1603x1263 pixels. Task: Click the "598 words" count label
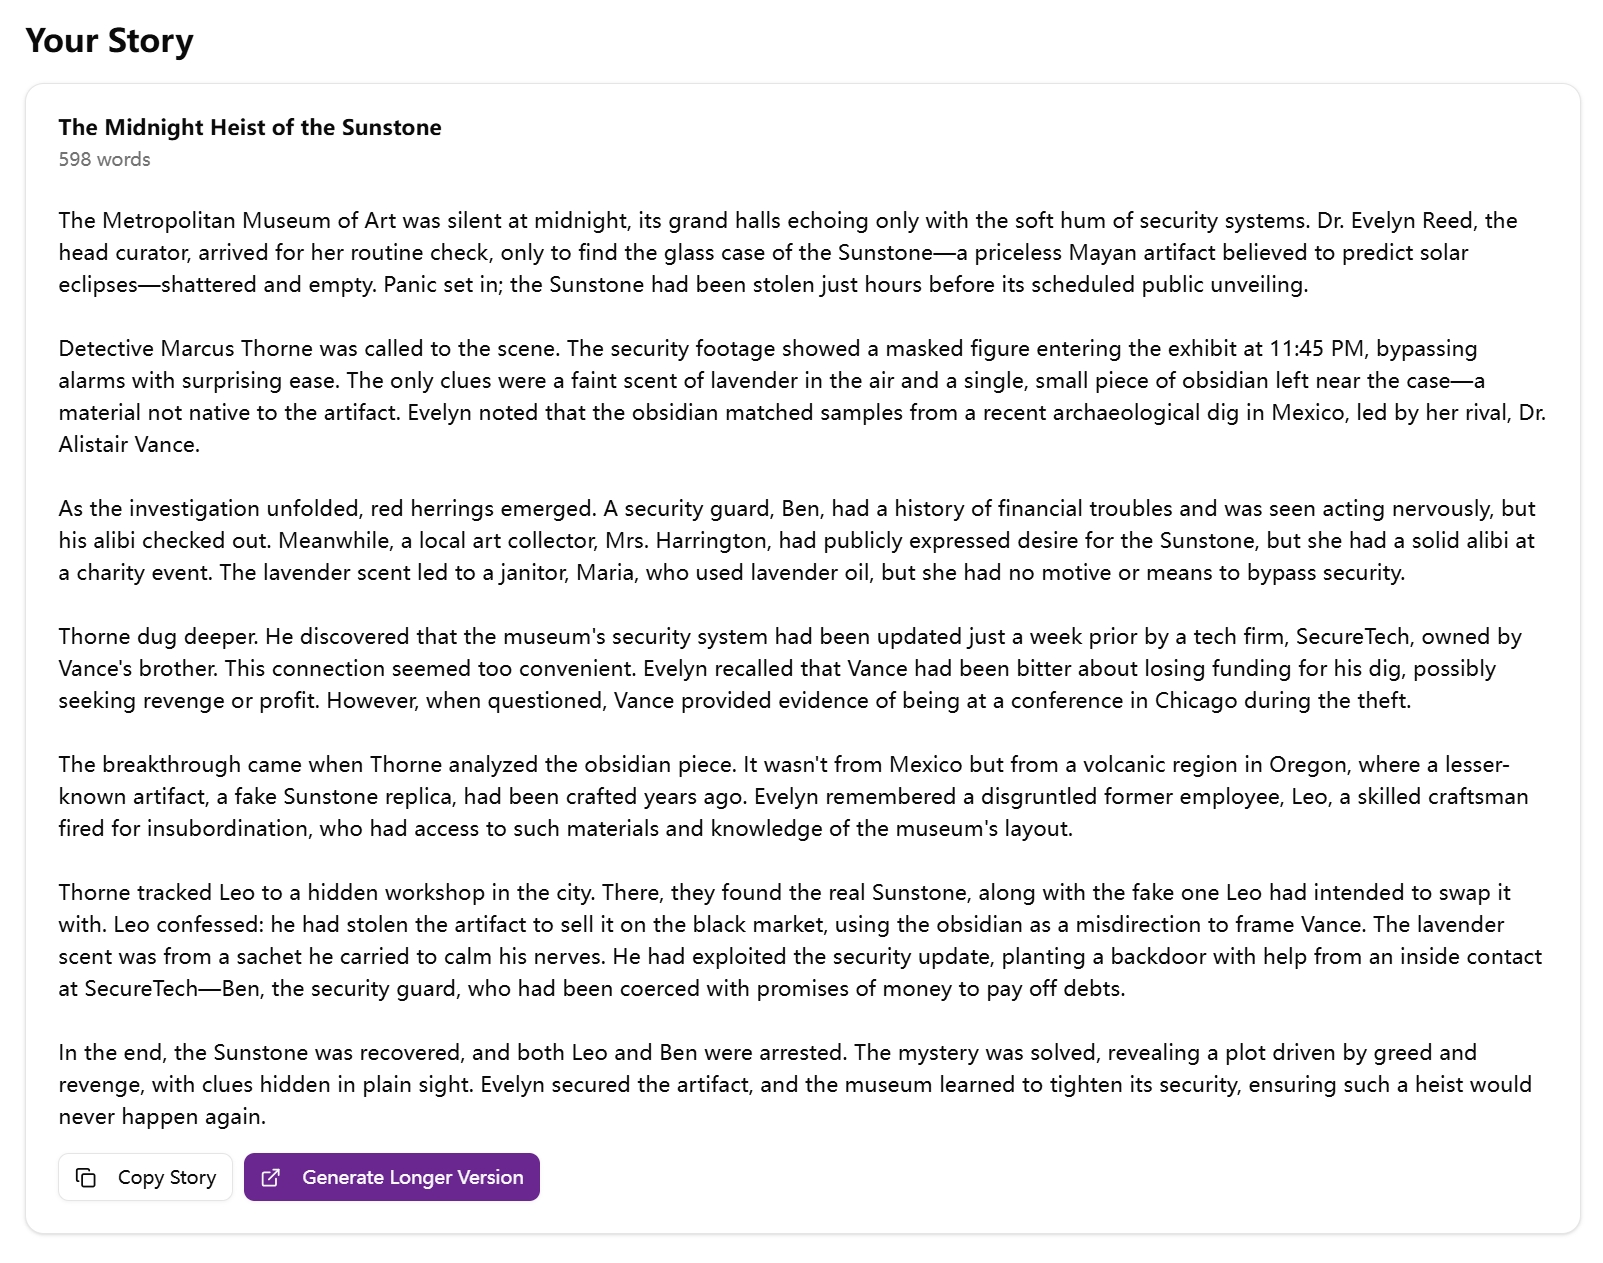pos(104,159)
